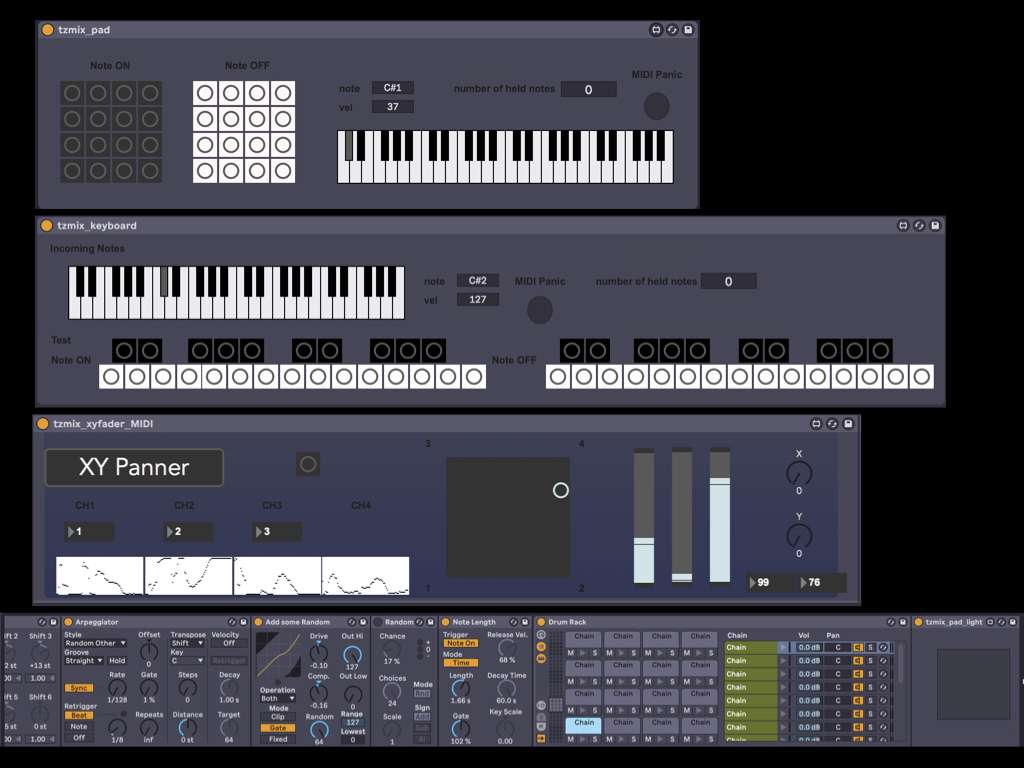Click the Arpeggiator hot-swap preset icon
The width and height of the screenshot is (1024, 768).
click(231, 622)
